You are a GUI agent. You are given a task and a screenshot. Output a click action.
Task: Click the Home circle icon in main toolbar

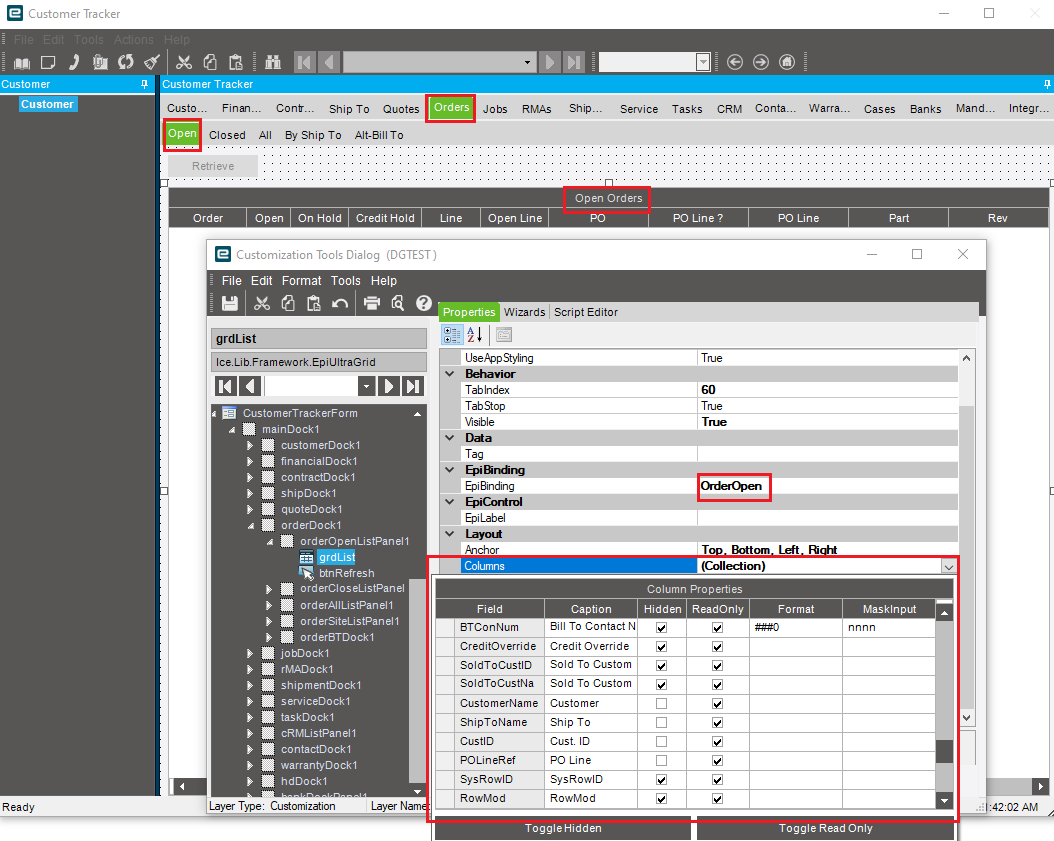tap(786, 63)
